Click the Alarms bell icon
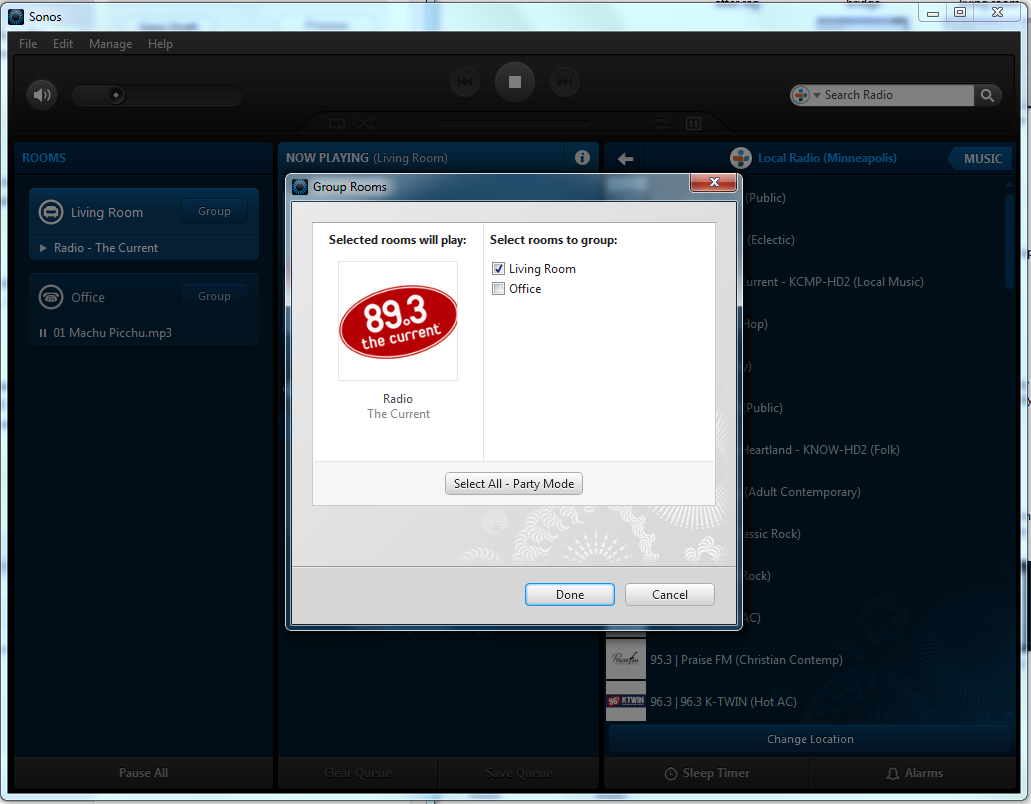 click(x=893, y=774)
